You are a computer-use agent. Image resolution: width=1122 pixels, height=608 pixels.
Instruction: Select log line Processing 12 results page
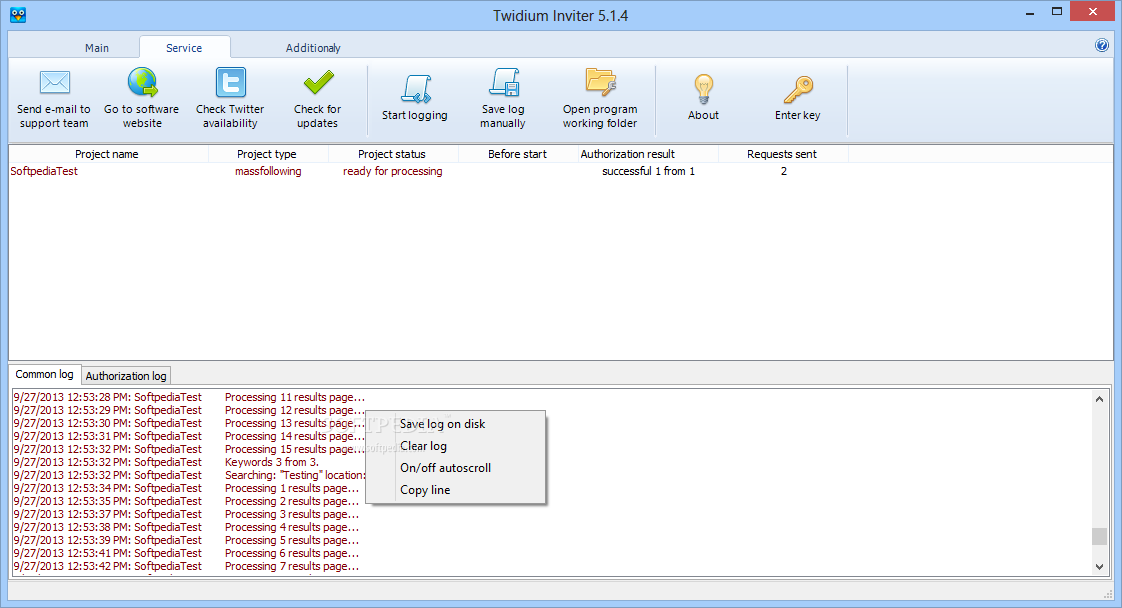pyautogui.click(x=189, y=410)
